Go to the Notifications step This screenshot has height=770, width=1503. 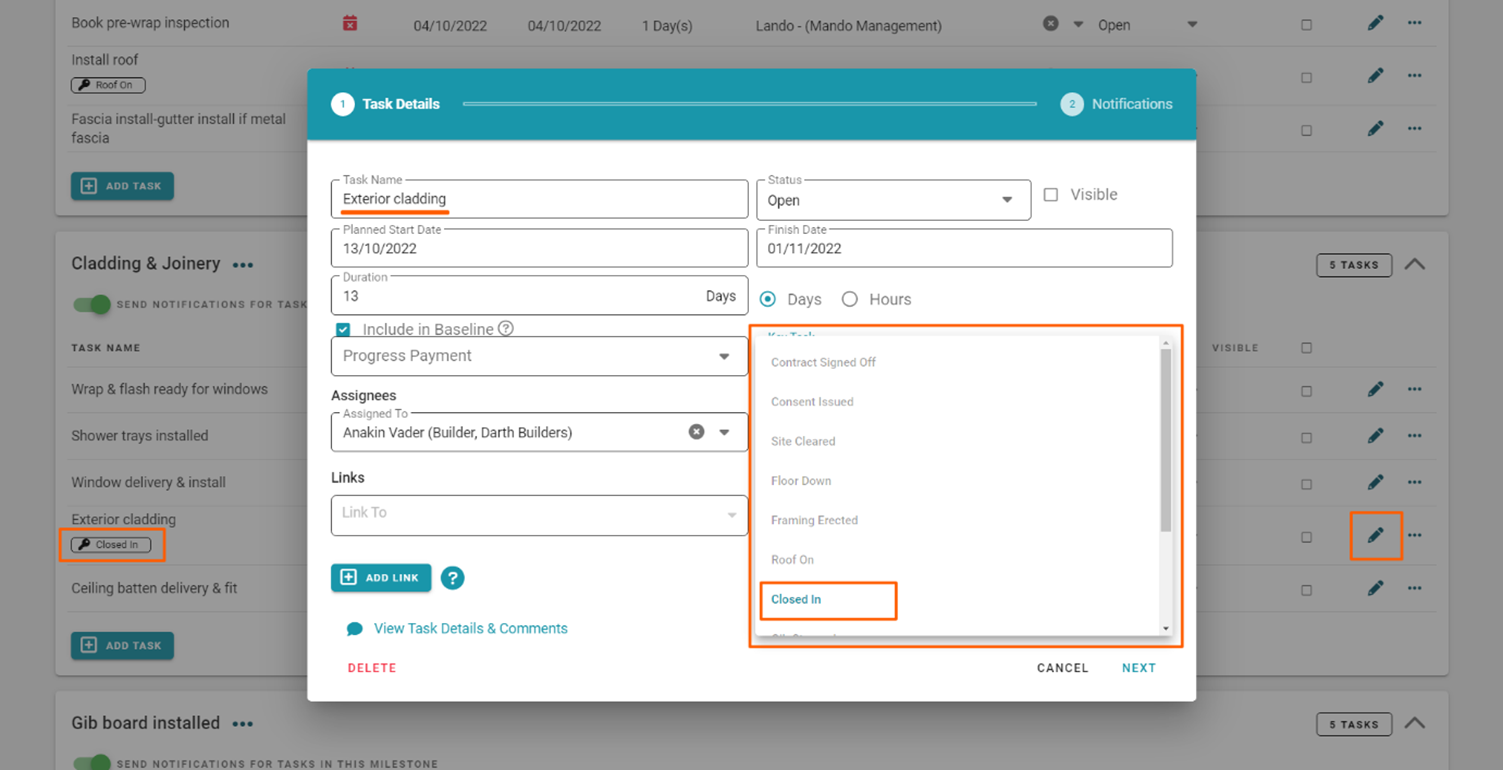coord(1116,104)
